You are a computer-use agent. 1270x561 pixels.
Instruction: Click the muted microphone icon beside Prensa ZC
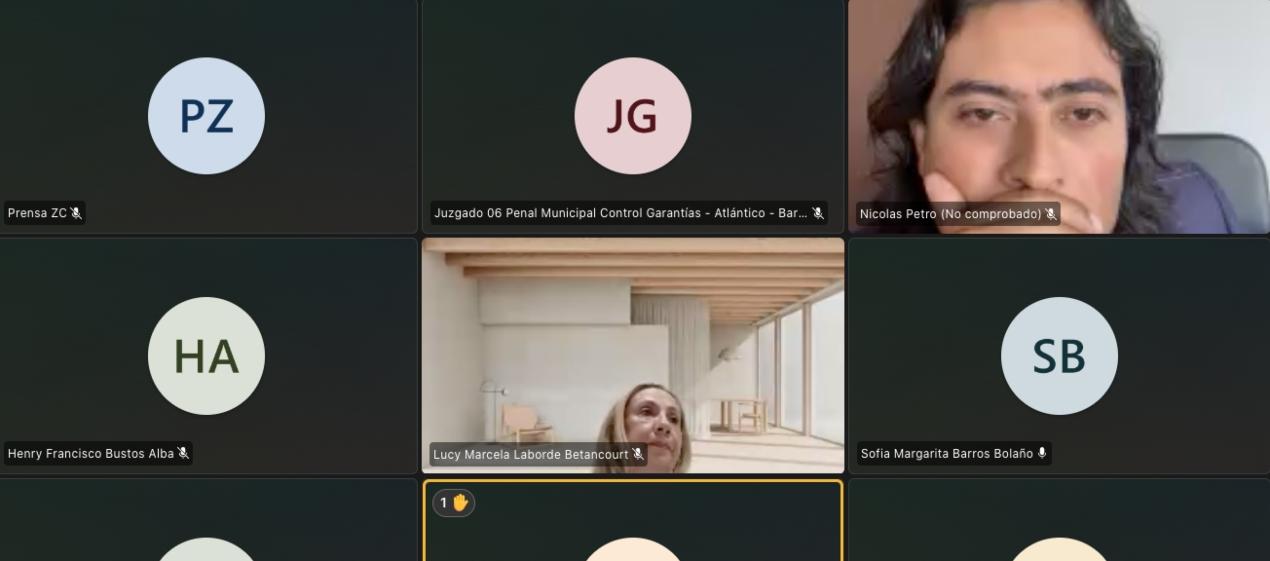click(76, 213)
